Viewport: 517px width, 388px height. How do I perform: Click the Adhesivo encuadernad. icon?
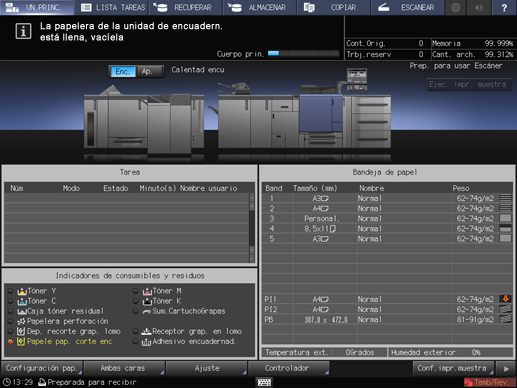click(x=146, y=342)
